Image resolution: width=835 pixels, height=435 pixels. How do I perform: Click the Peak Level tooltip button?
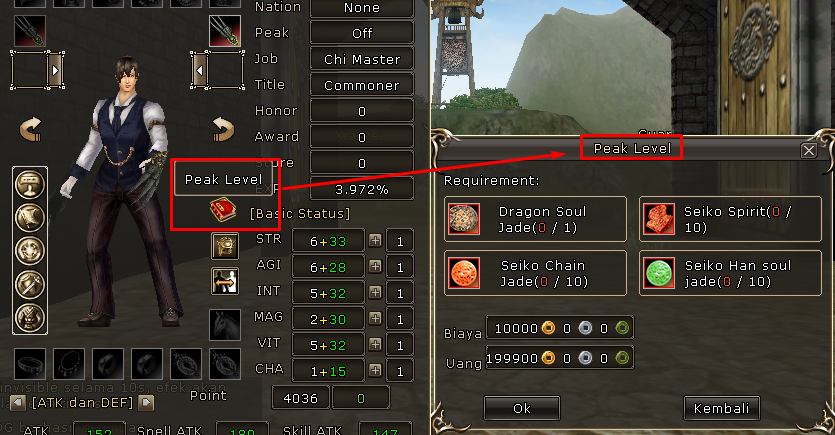[x=223, y=179]
